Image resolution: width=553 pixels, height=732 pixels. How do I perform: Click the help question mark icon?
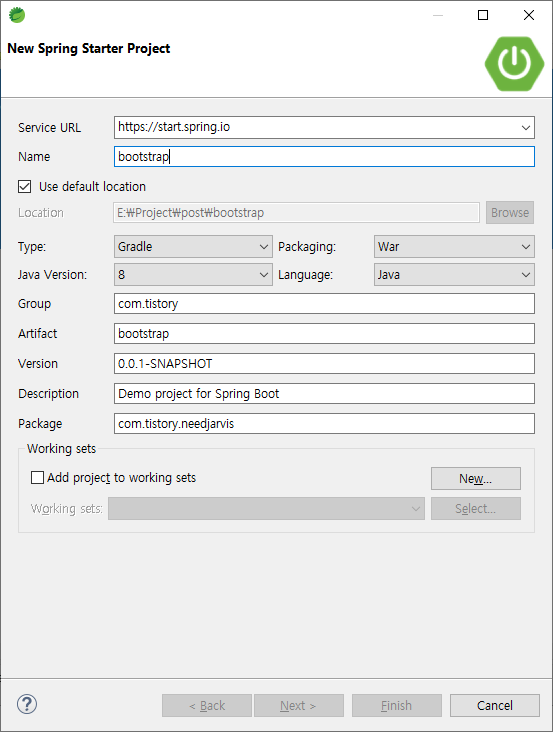tap(27, 704)
